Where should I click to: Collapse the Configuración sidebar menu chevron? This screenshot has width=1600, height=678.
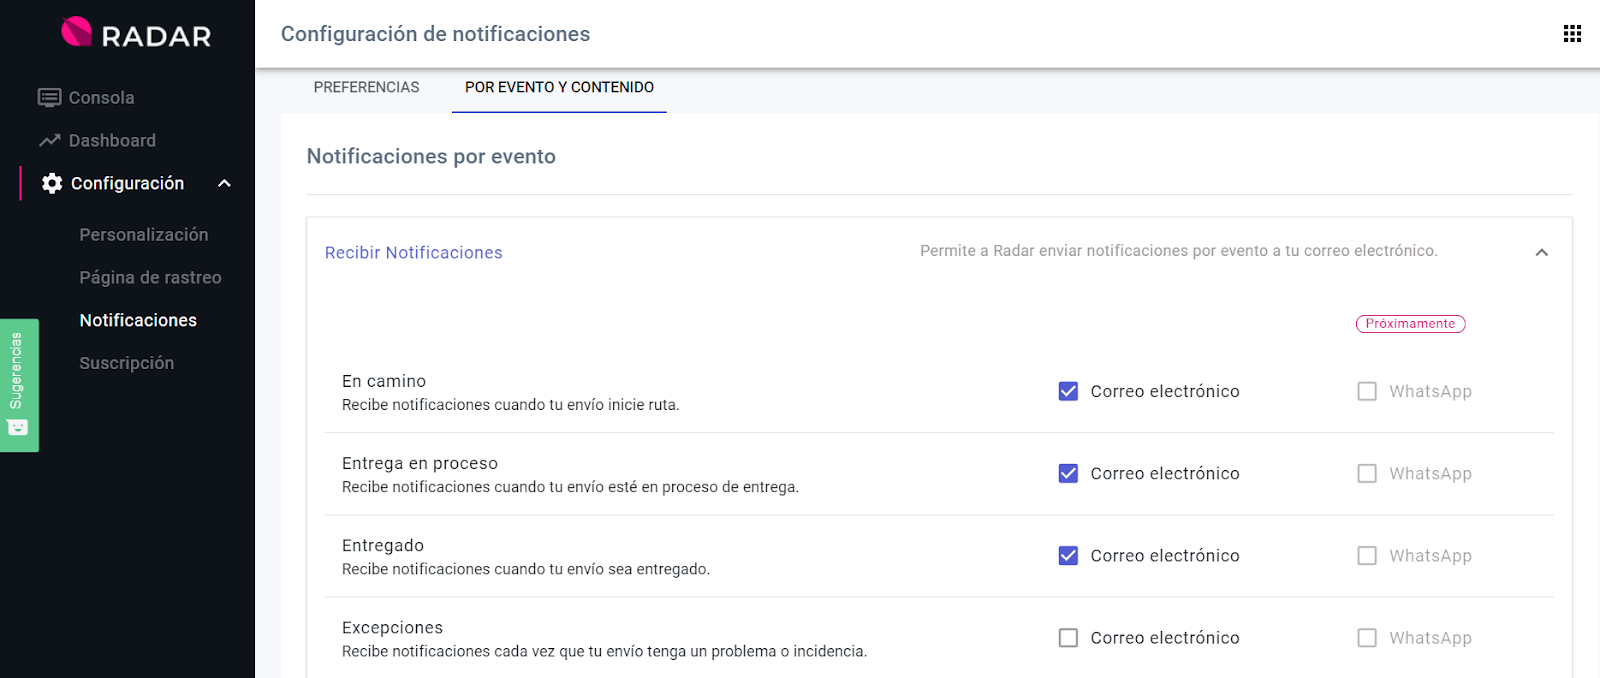224,183
